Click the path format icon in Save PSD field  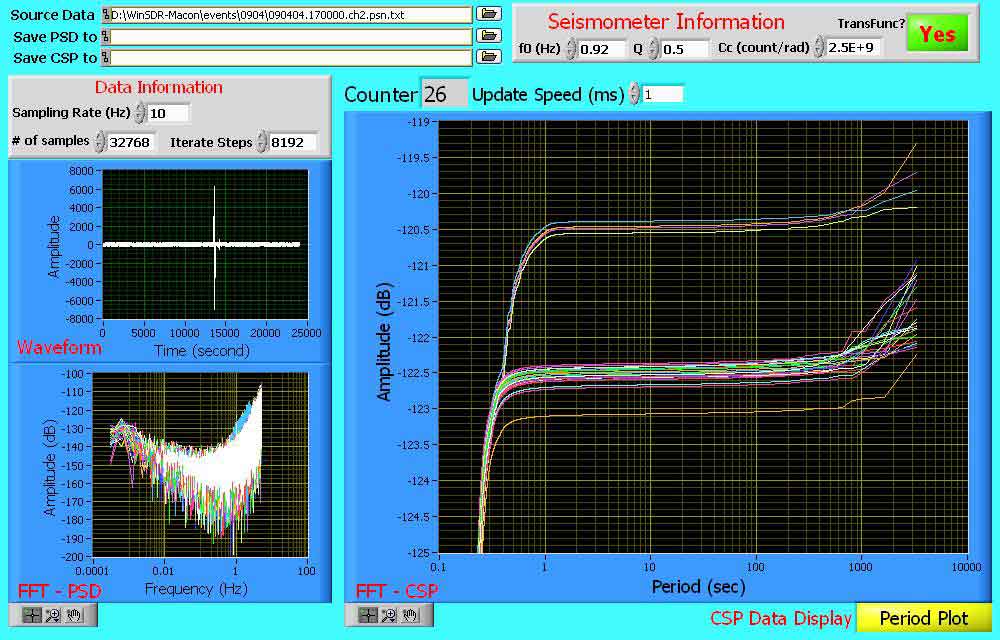(x=106, y=36)
